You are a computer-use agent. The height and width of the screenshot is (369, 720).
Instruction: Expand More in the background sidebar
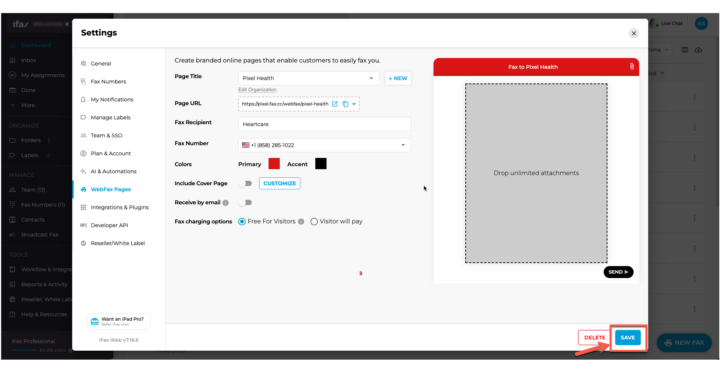click(28, 105)
